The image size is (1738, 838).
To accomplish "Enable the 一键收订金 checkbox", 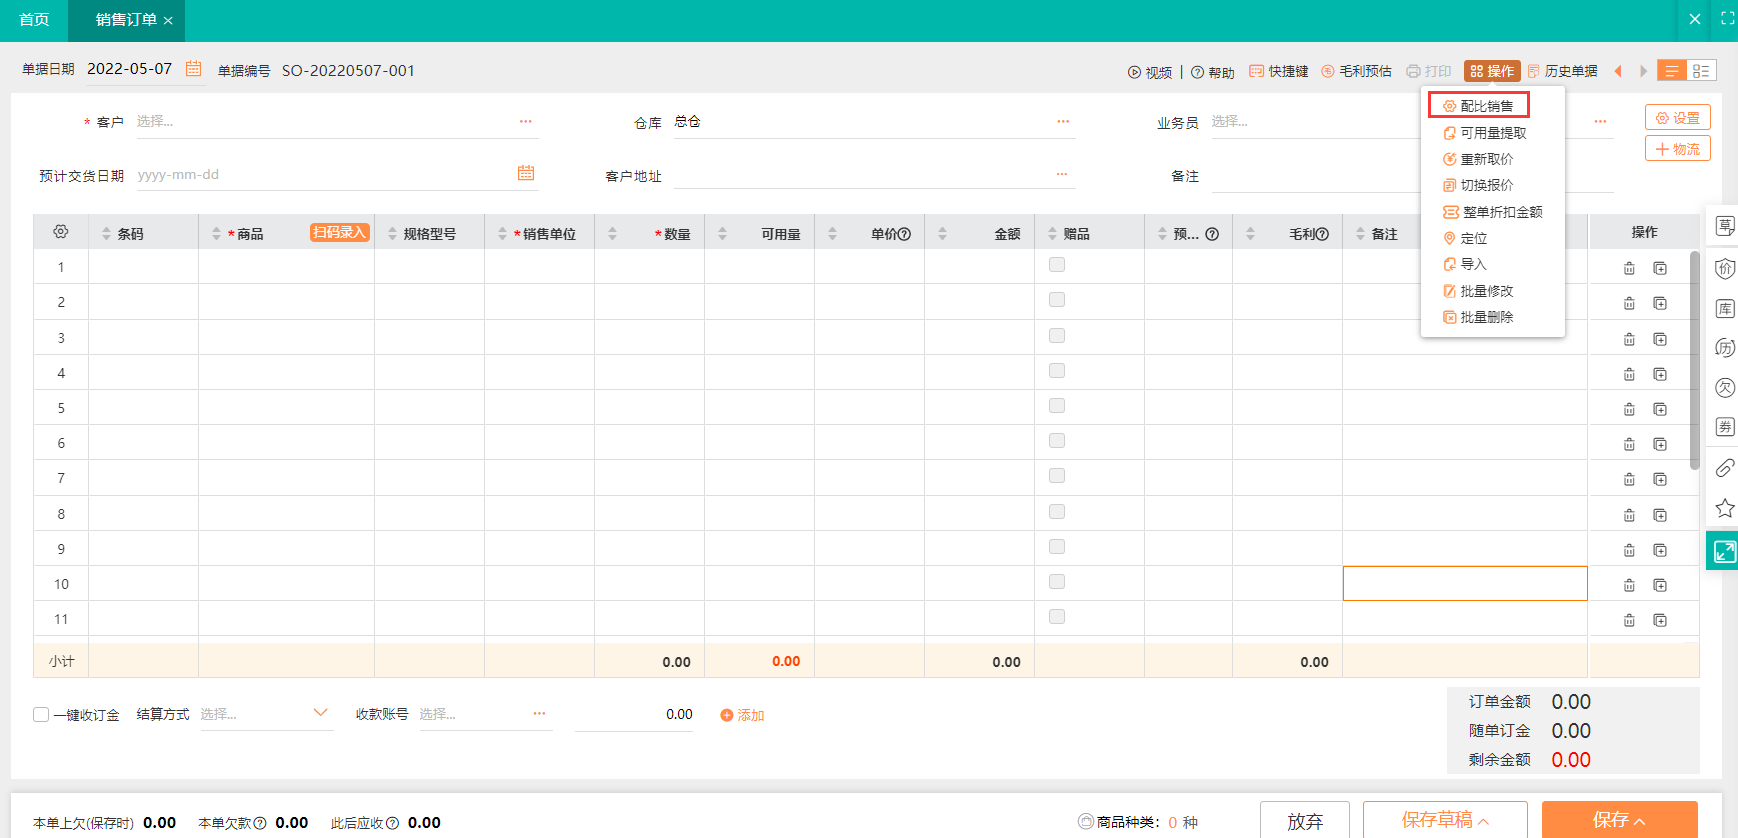I will [41, 714].
